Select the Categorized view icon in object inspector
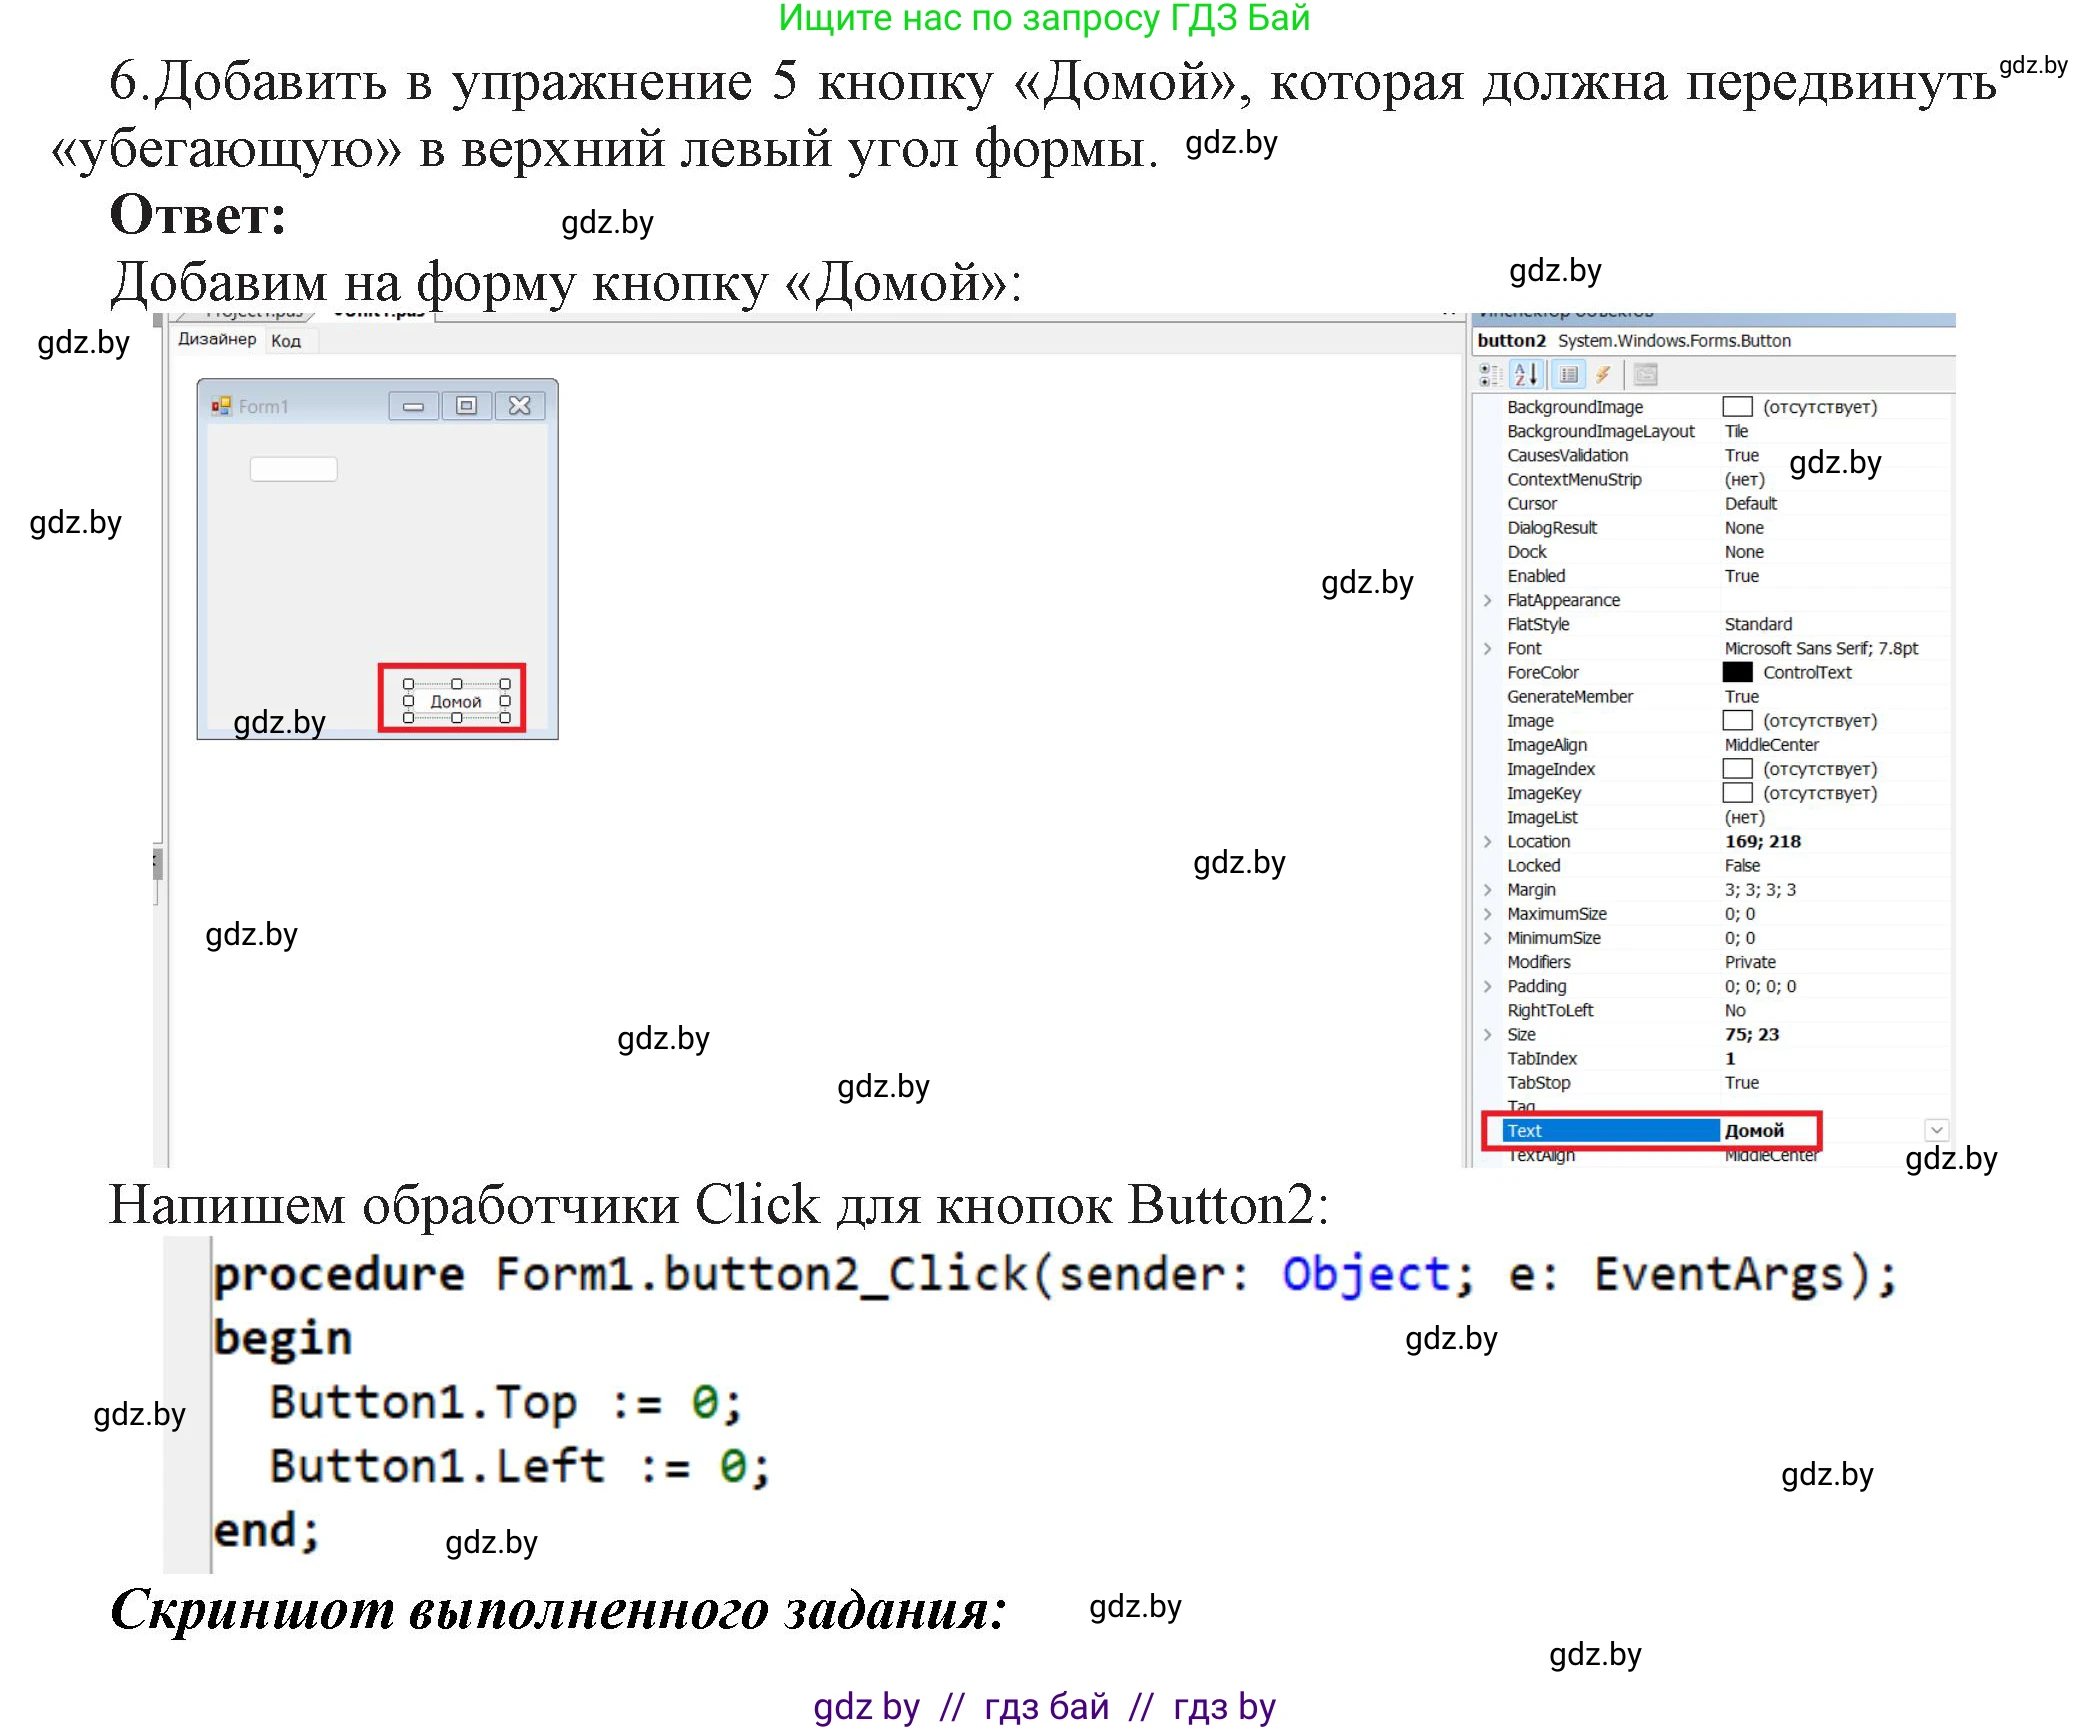This screenshot has width=2092, height=1730. tap(1489, 375)
